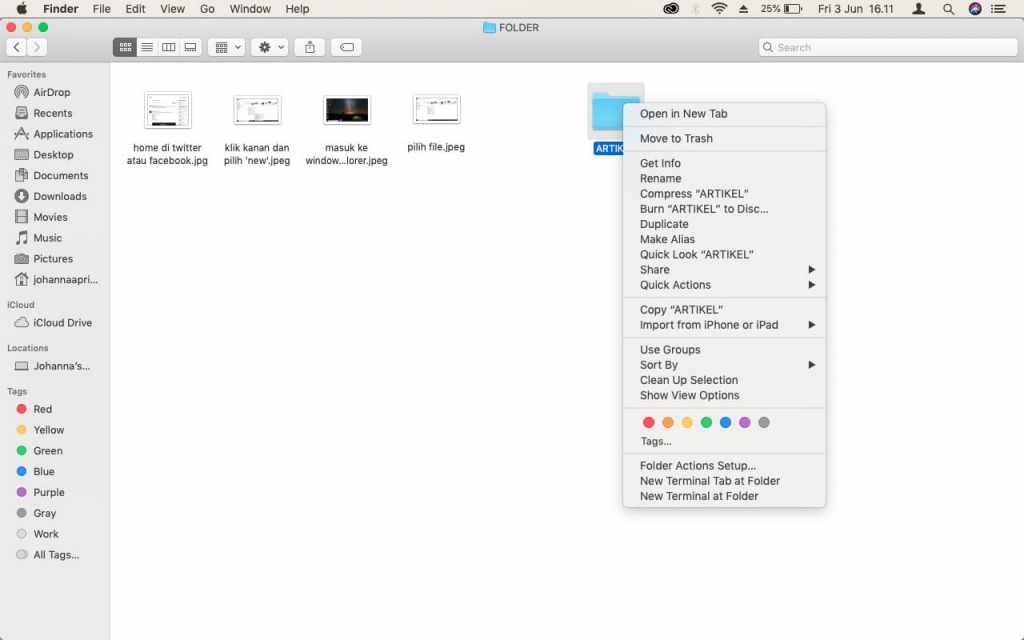Apply the green tag color dot

pos(706,423)
